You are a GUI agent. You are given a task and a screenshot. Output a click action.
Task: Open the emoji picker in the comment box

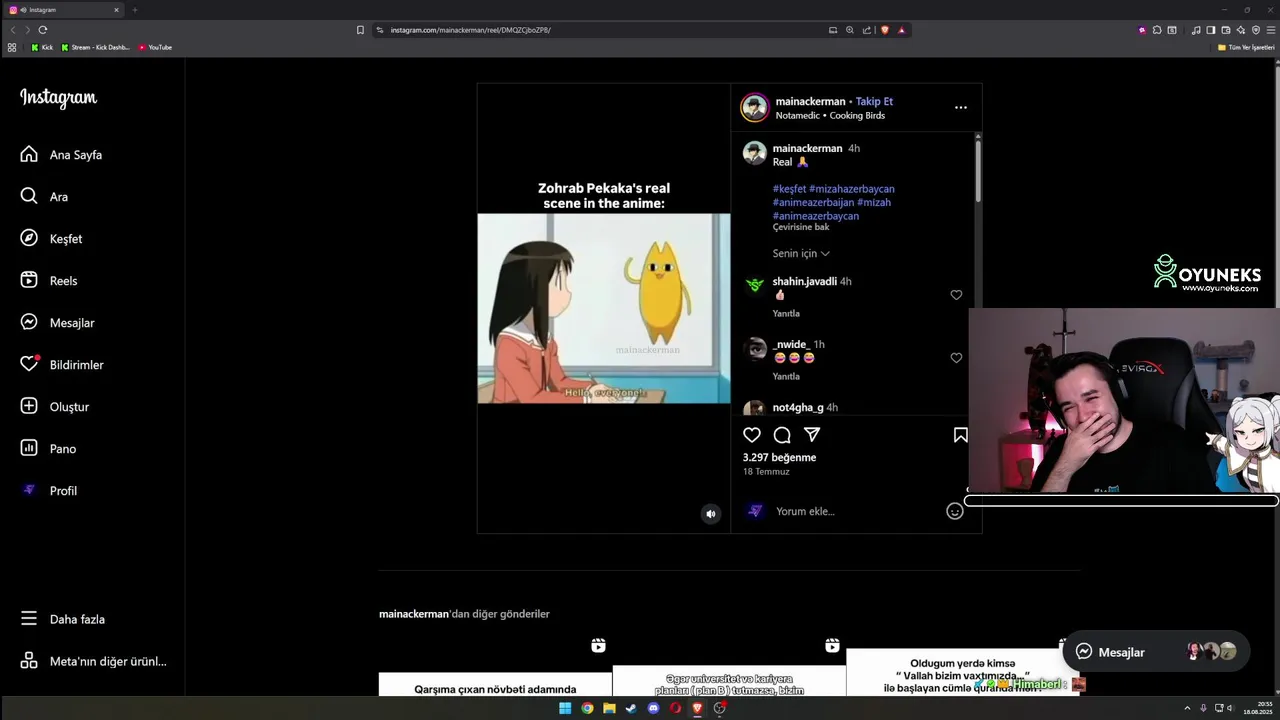coord(955,511)
